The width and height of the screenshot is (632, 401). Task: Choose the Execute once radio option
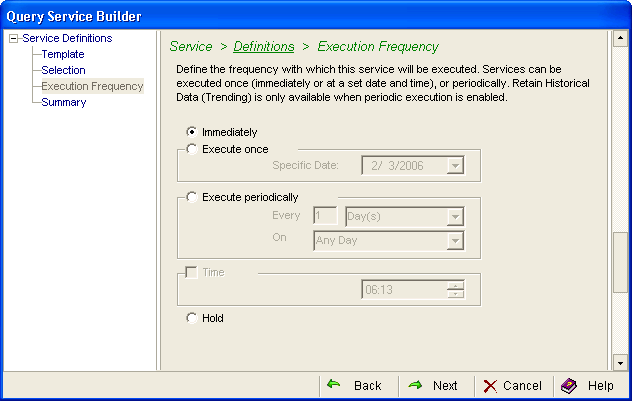pos(192,149)
